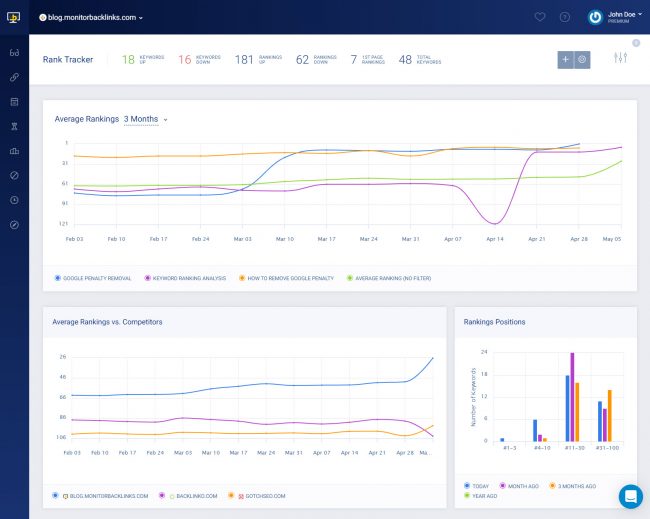Click the plus add keyword button

click(x=566, y=60)
